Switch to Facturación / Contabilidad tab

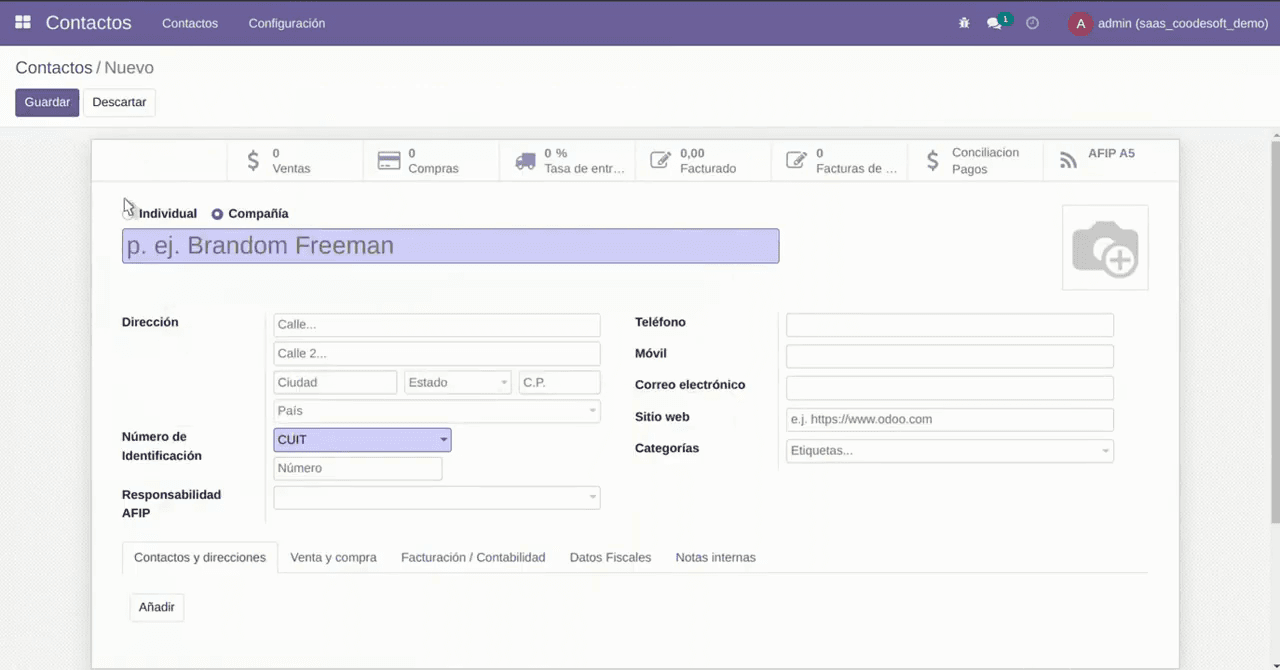point(473,558)
